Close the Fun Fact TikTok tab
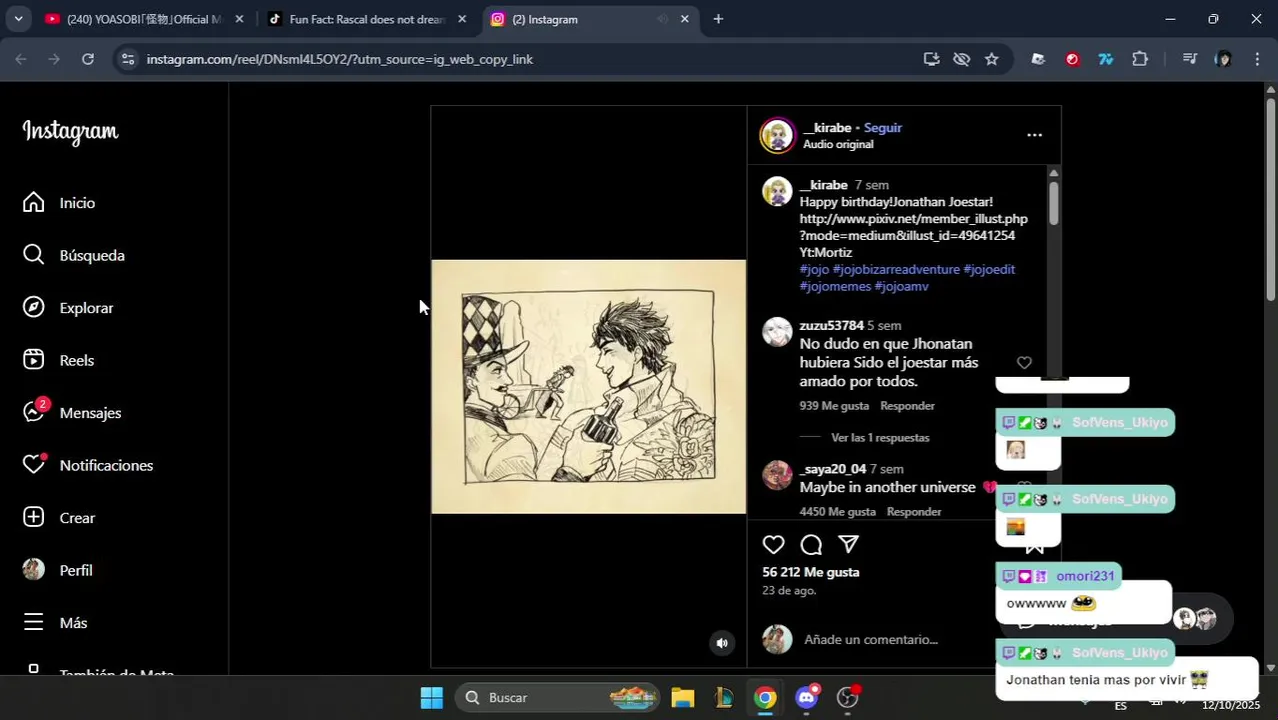 click(x=461, y=19)
